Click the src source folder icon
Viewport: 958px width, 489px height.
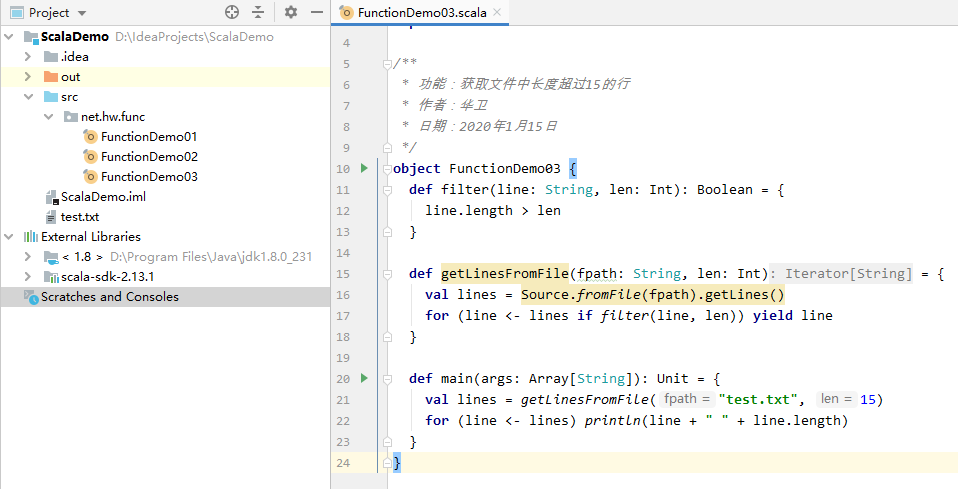pyautogui.click(x=51, y=97)
